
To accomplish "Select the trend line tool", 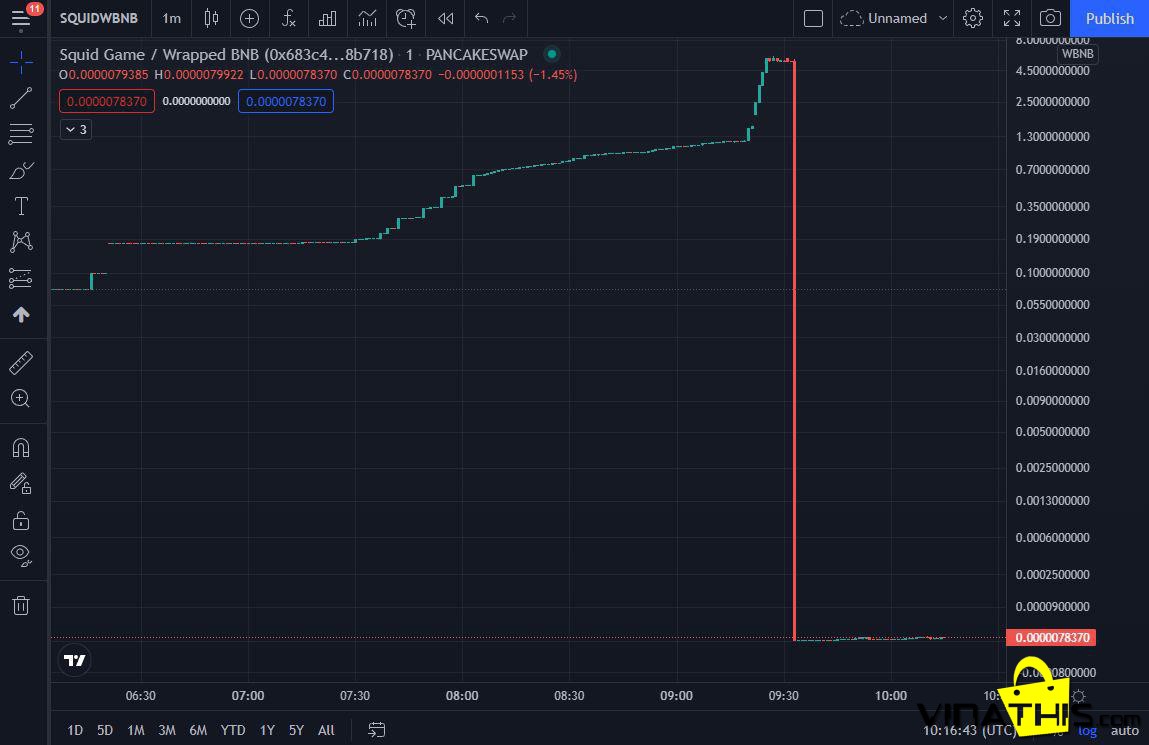I will pos(21,98).
